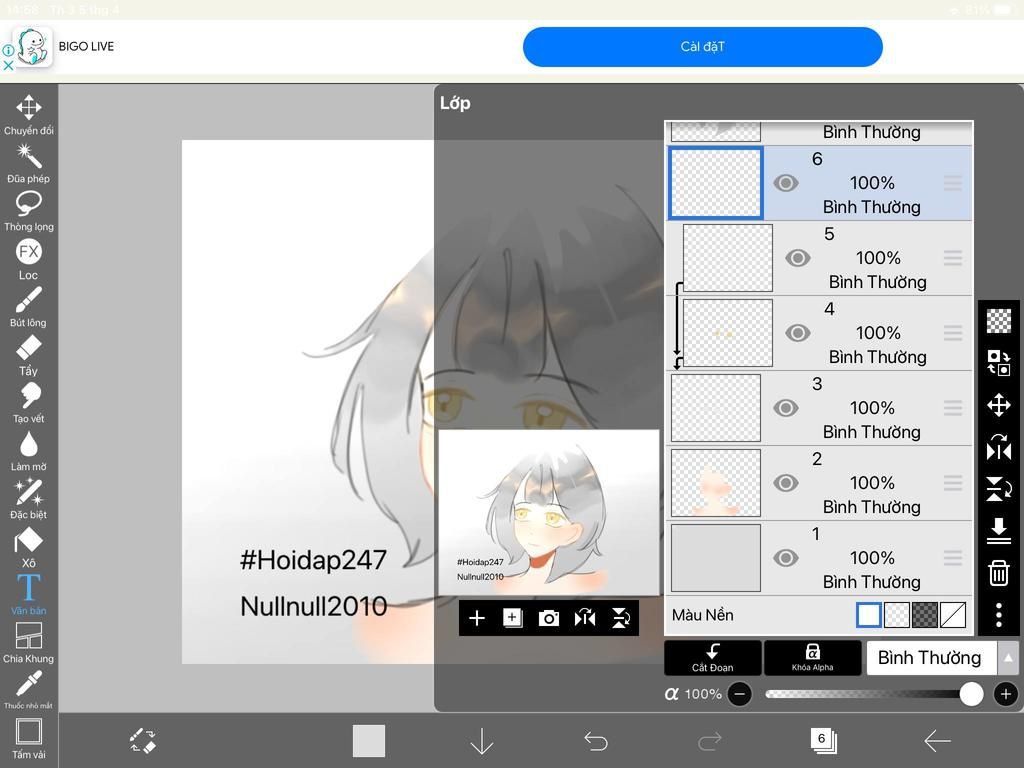Screen dimensions: 1024x768
Task: Open the Bình Thường blend mode dropdown
Action: point(930,658)
